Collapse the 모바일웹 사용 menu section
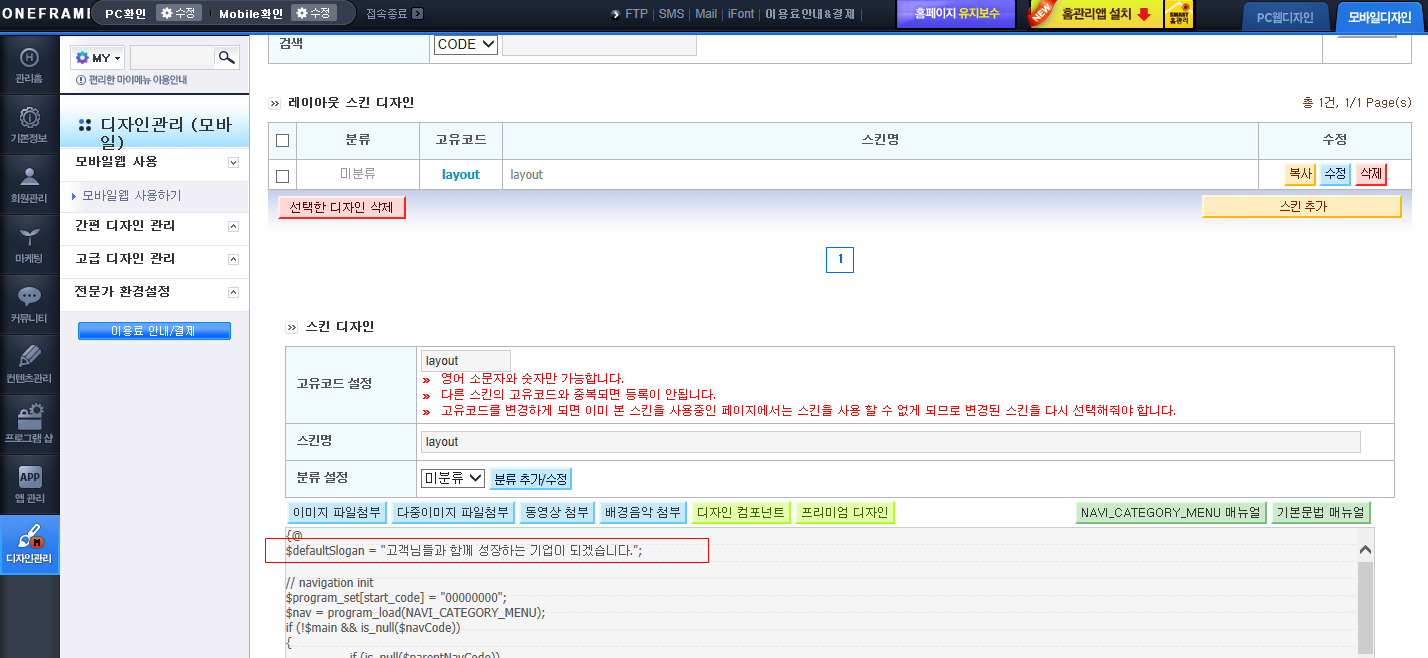 coord(234,162)
